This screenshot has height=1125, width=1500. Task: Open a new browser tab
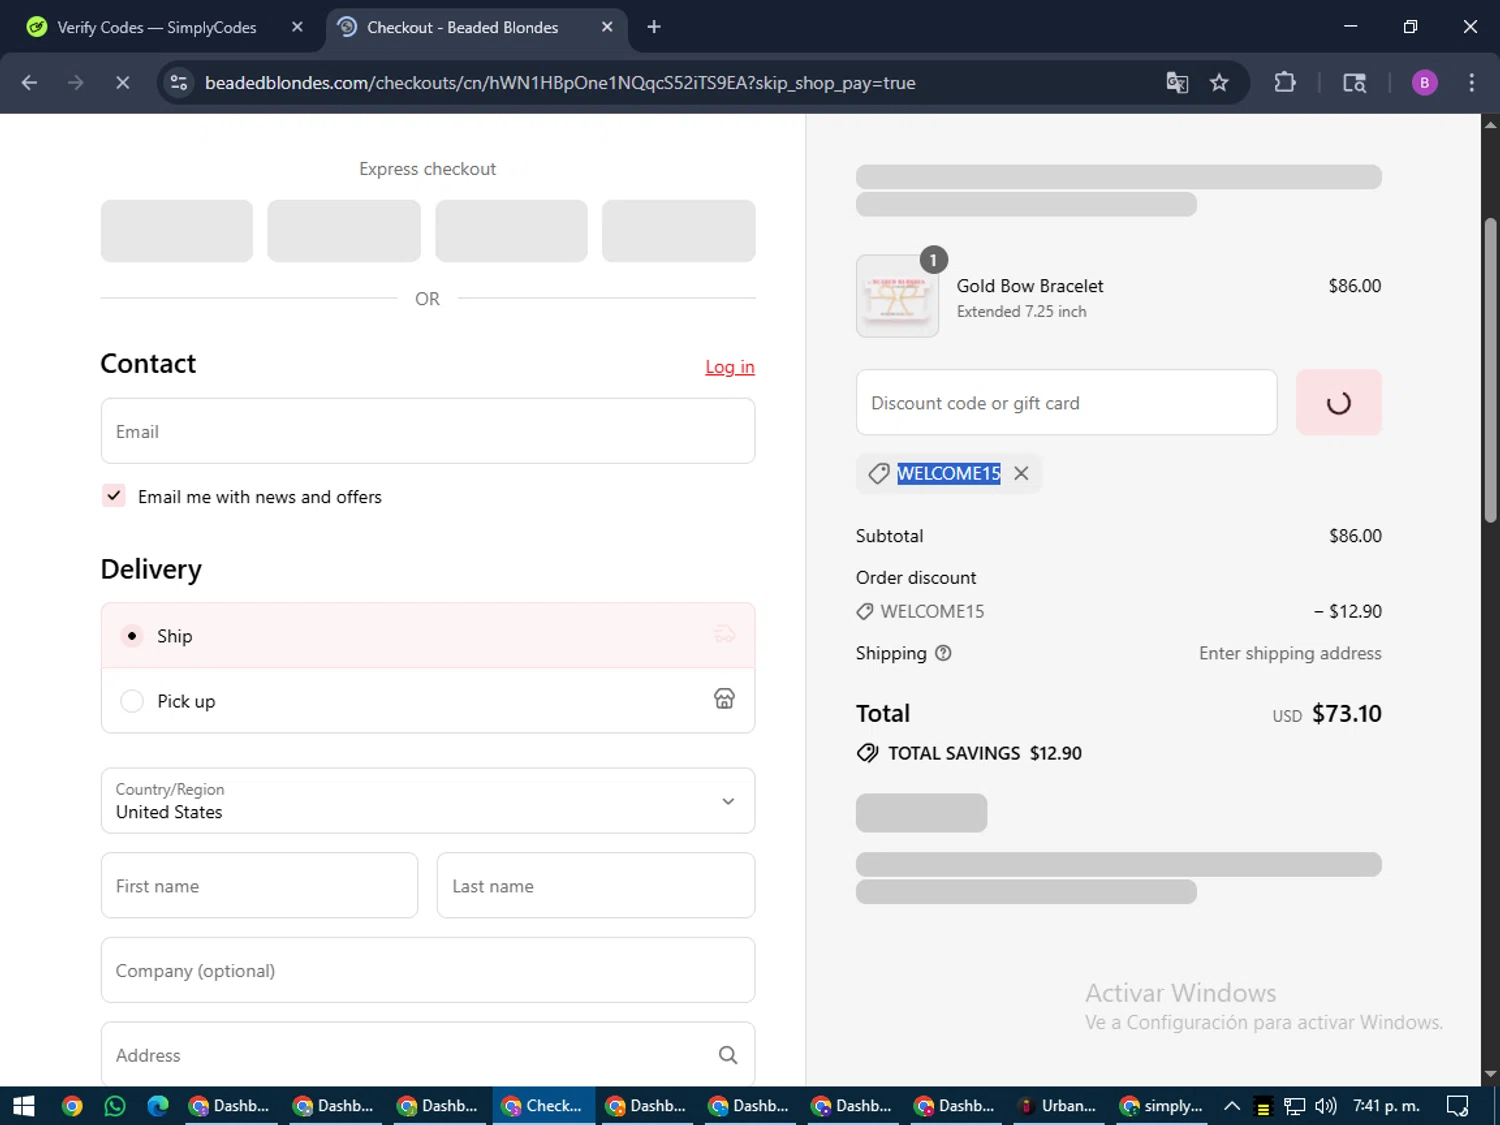pyautogui.click(x=654, y=27)
